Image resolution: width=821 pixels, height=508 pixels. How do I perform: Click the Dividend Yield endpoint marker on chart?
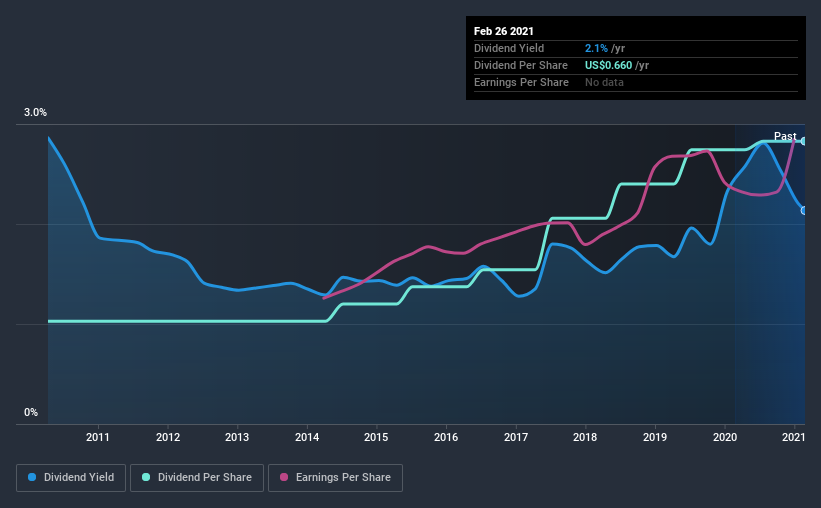point(804,211)
